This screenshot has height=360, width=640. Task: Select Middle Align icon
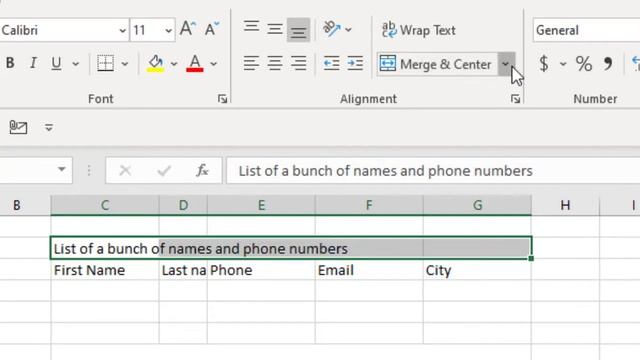(275, 29)
